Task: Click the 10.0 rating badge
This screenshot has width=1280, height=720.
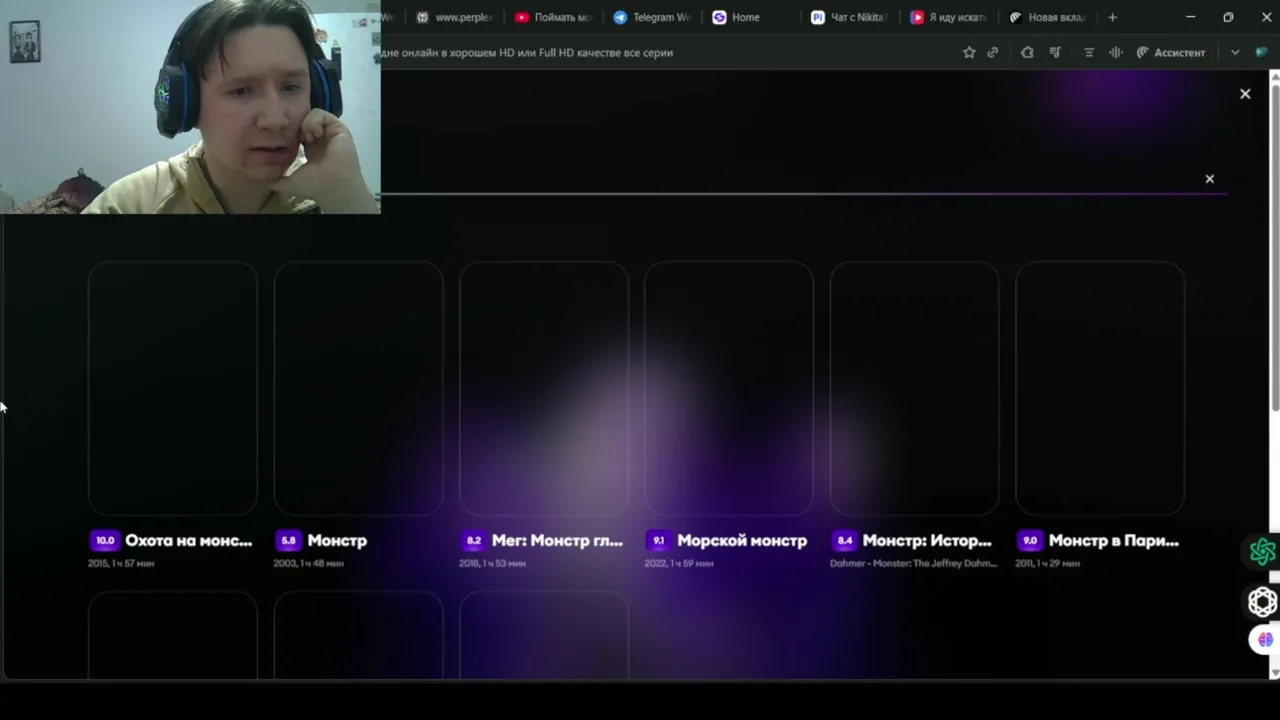Action: (x=104, y=540)
